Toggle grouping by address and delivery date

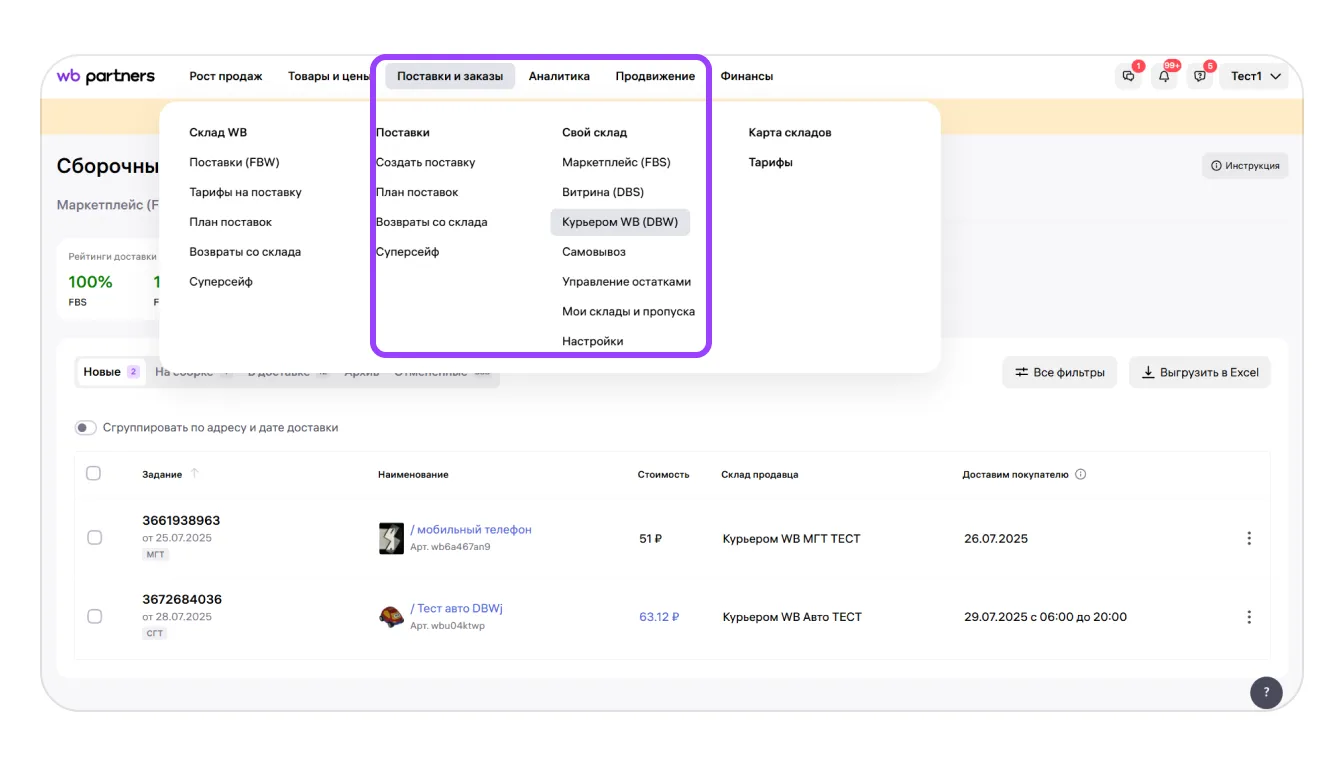[x=85, y=427]
